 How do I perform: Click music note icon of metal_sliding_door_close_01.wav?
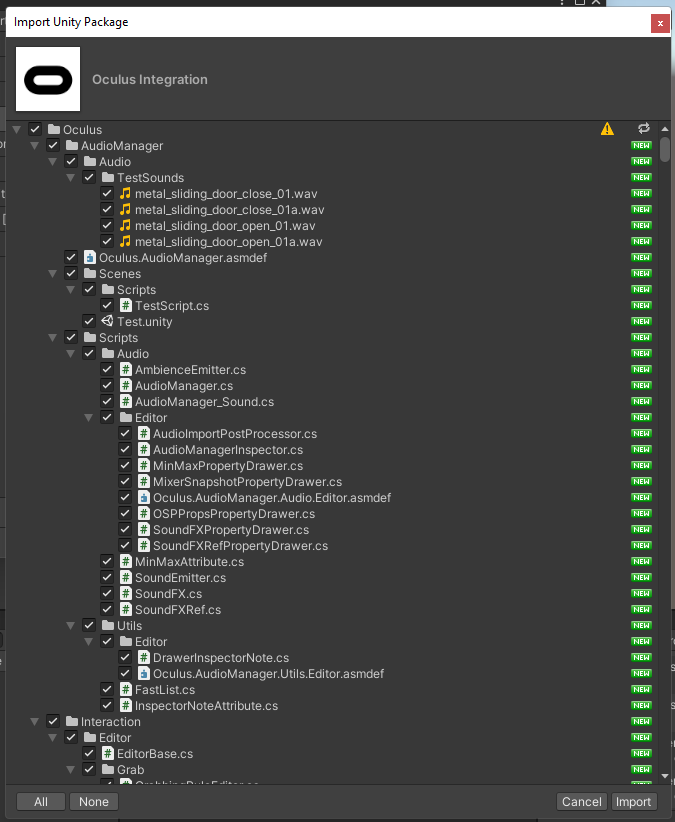coord(125,193)
